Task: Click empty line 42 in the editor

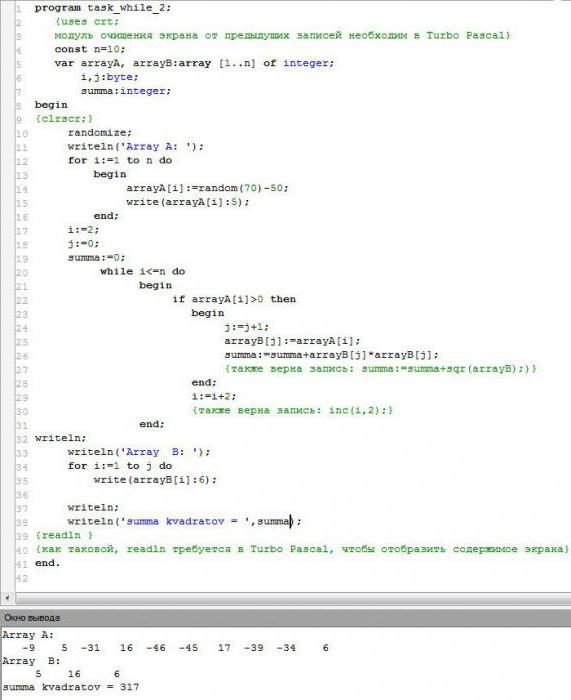Action: (293, 579)
